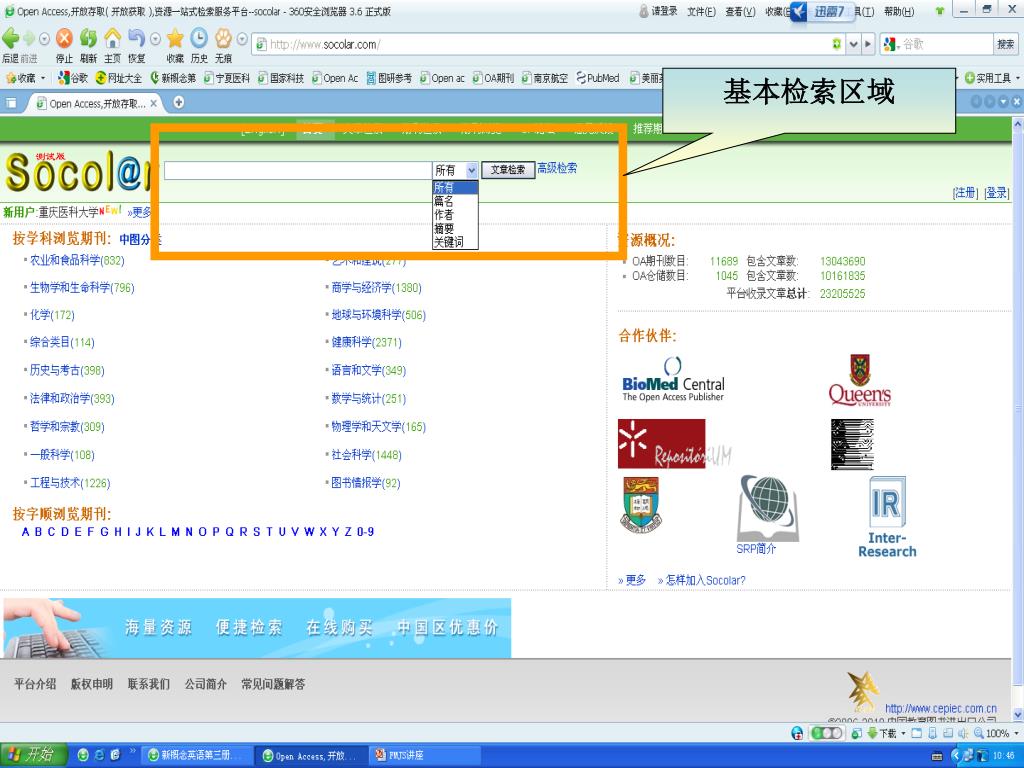1024x768 pixels.
Task: Click the paw-print traceless mode icon
Action: [223, 39]
